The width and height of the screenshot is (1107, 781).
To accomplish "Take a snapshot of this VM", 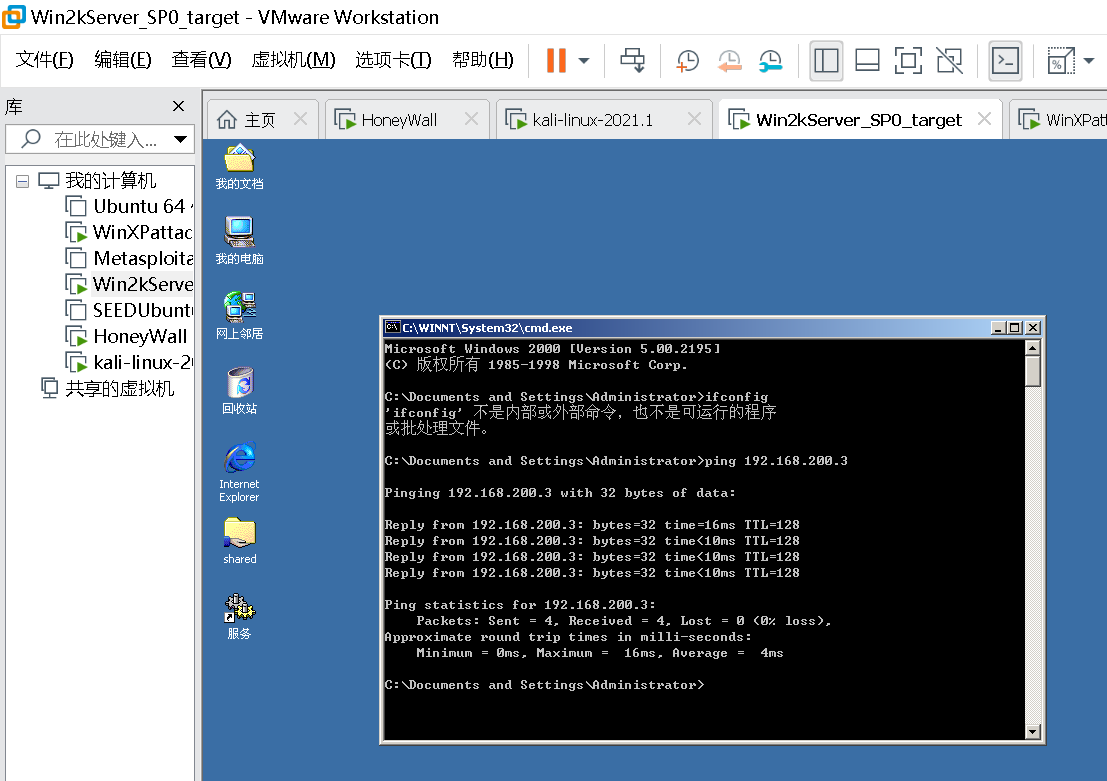I will [687, 61].
